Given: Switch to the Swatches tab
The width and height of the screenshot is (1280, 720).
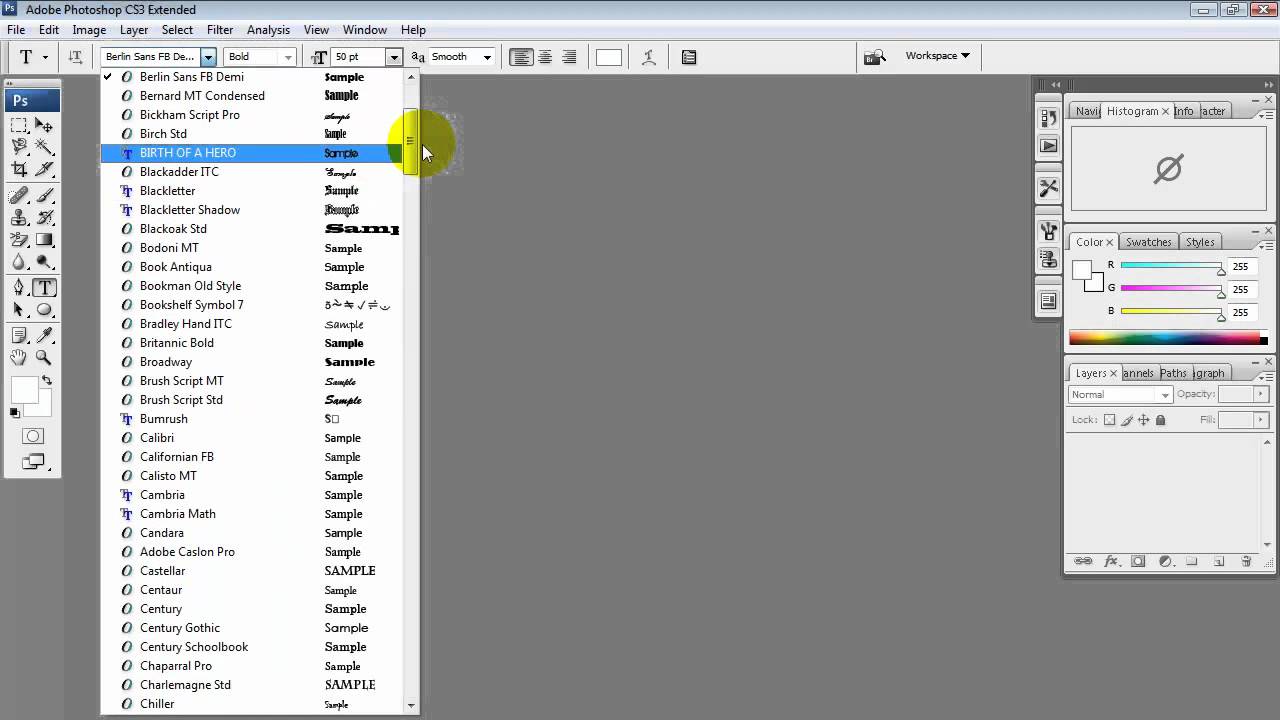Looking at the screenshot, I should [1148, 242].
